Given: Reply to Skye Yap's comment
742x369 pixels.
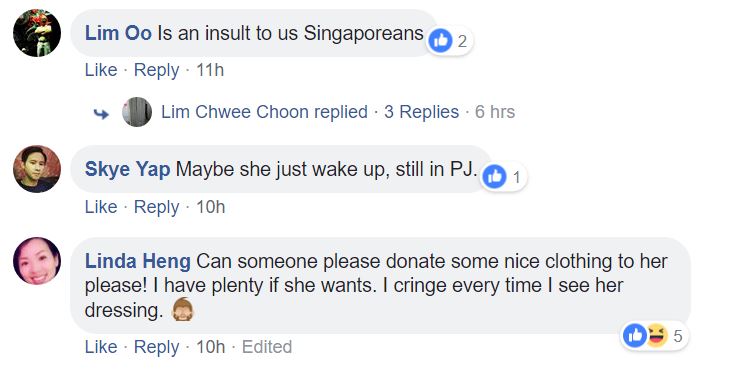Looking at the screenshot, I should (x=156, y=207).
